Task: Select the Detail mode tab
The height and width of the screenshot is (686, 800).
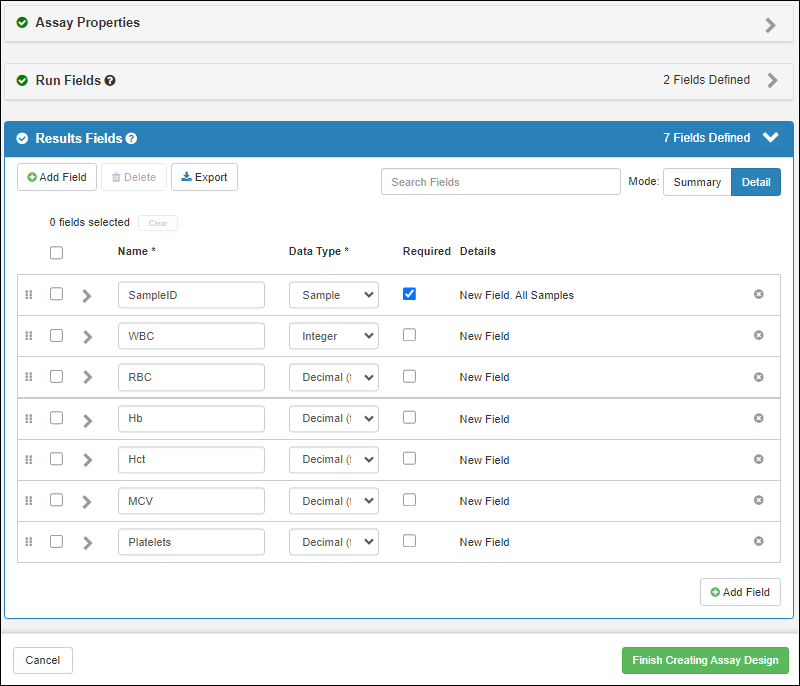Action: [x=756, y=182]
